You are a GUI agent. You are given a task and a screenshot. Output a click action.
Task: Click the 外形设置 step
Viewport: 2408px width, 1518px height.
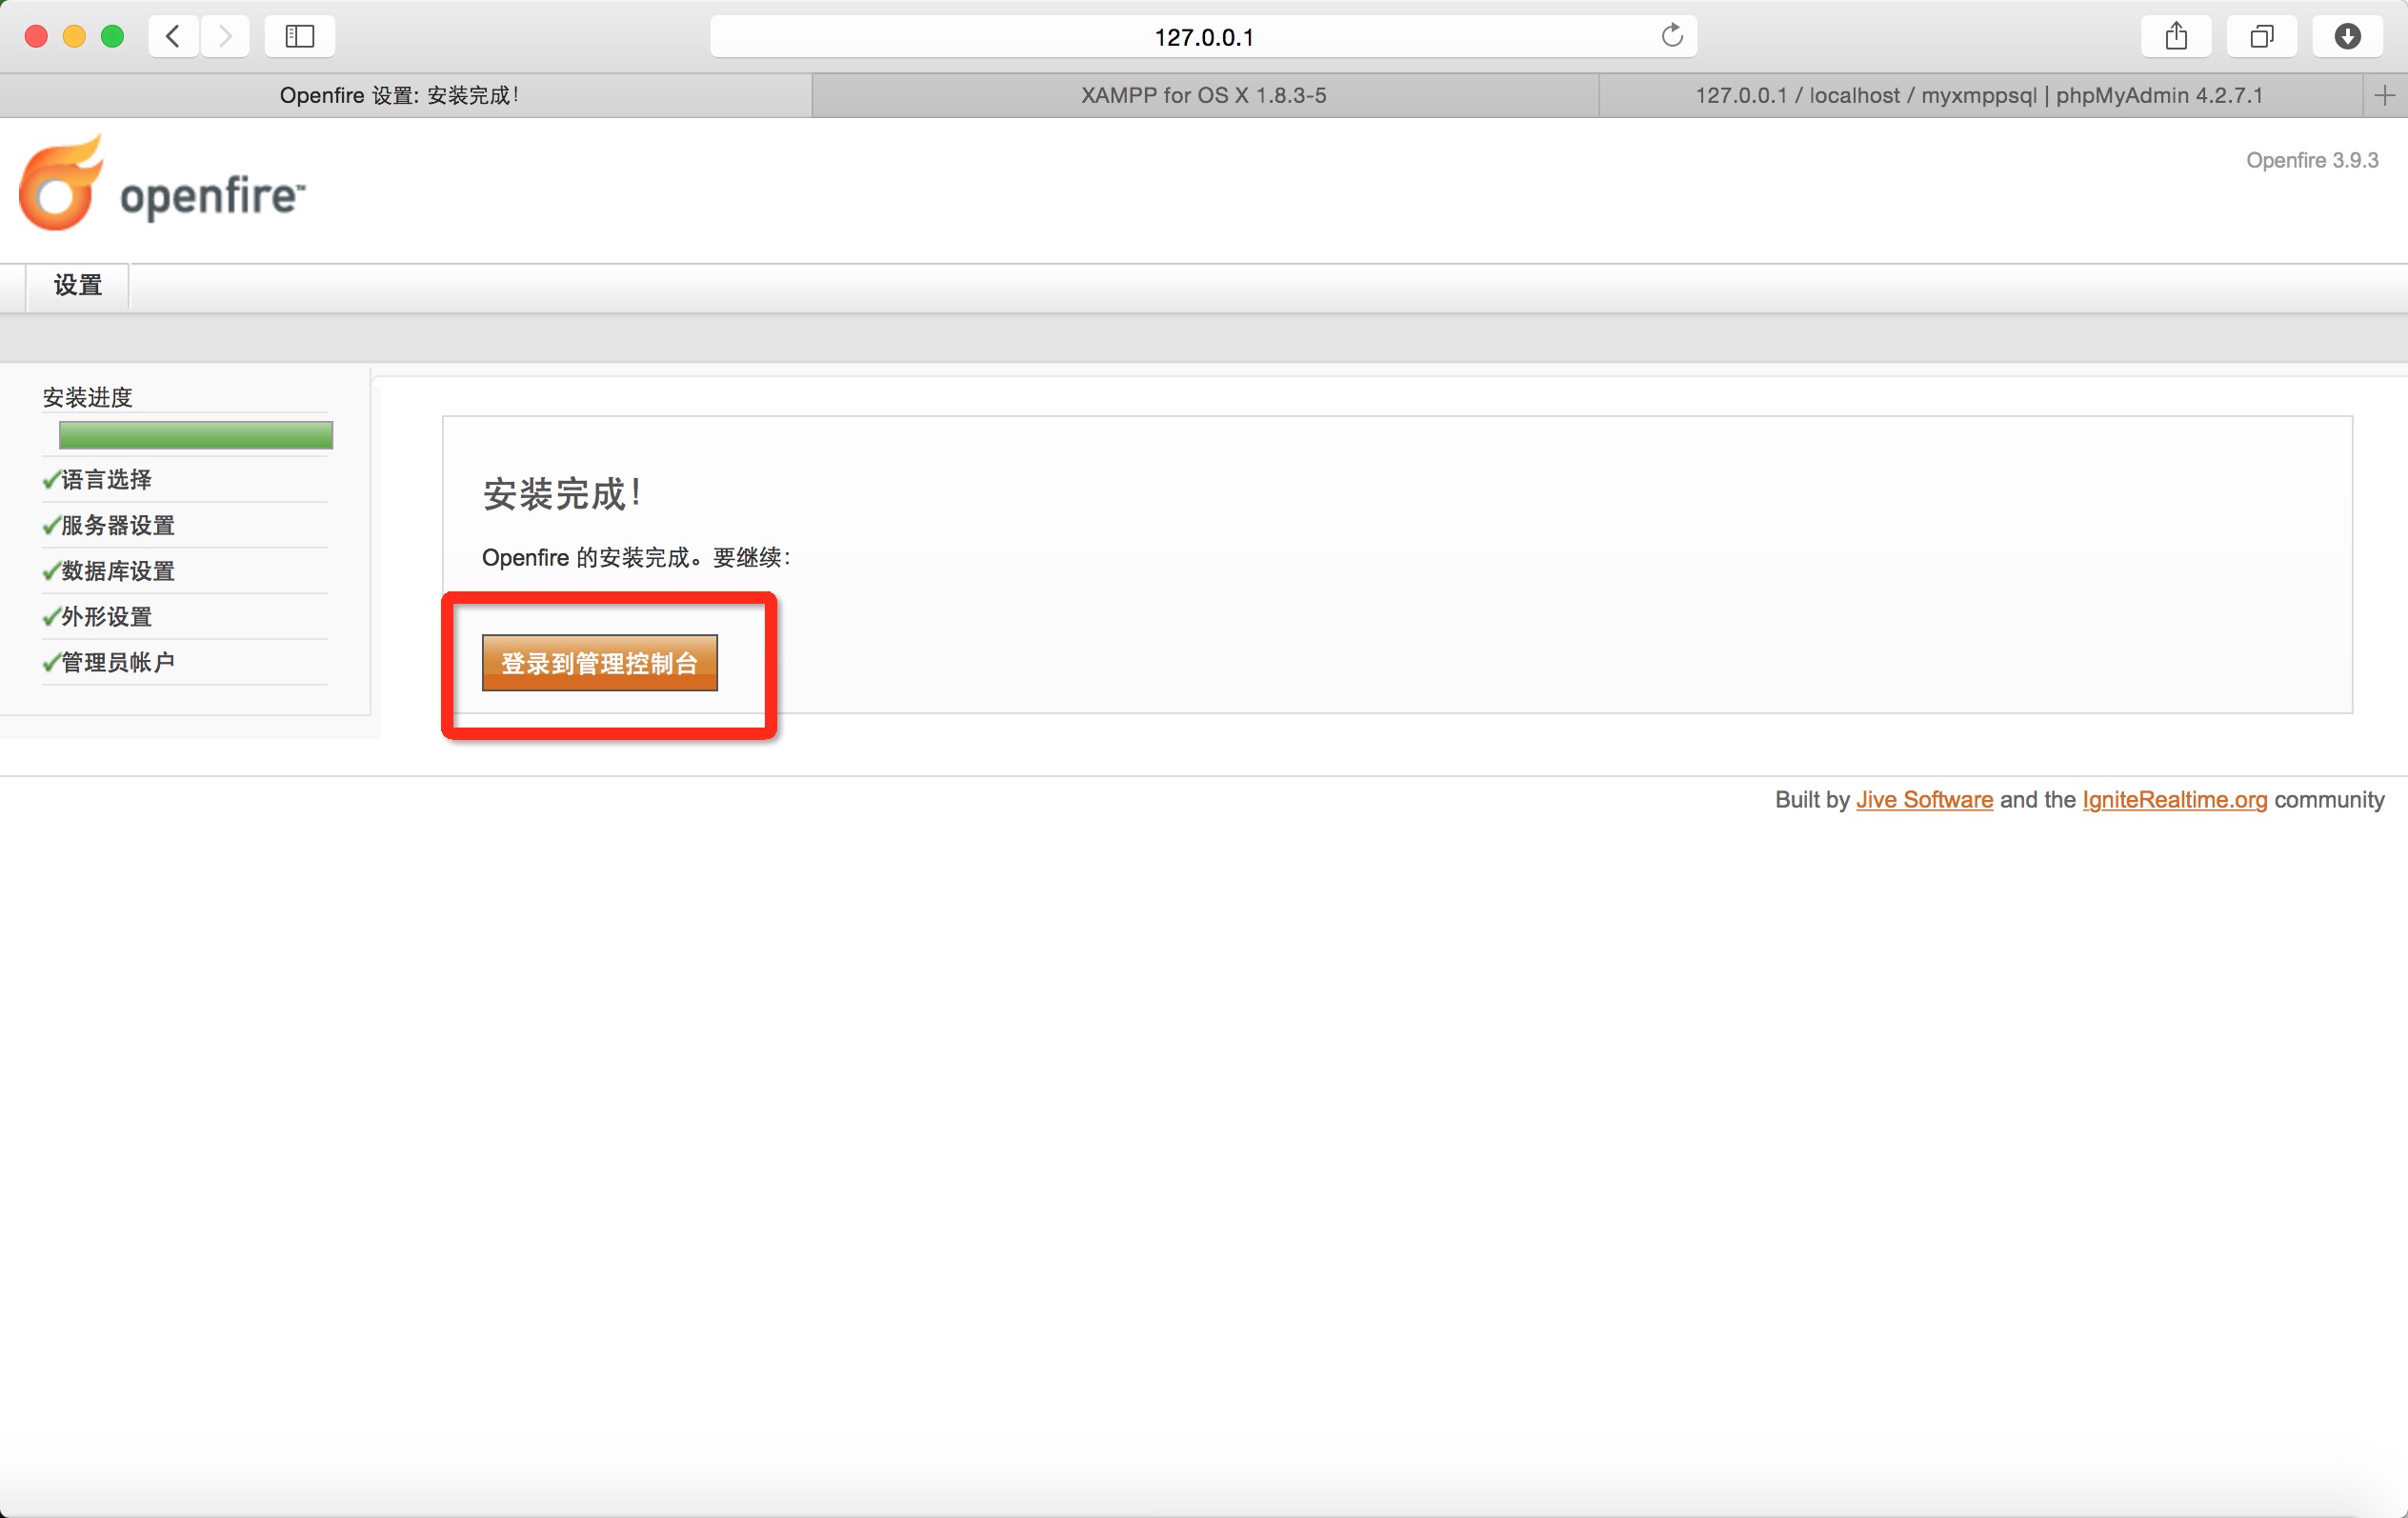tap(106, 617)
